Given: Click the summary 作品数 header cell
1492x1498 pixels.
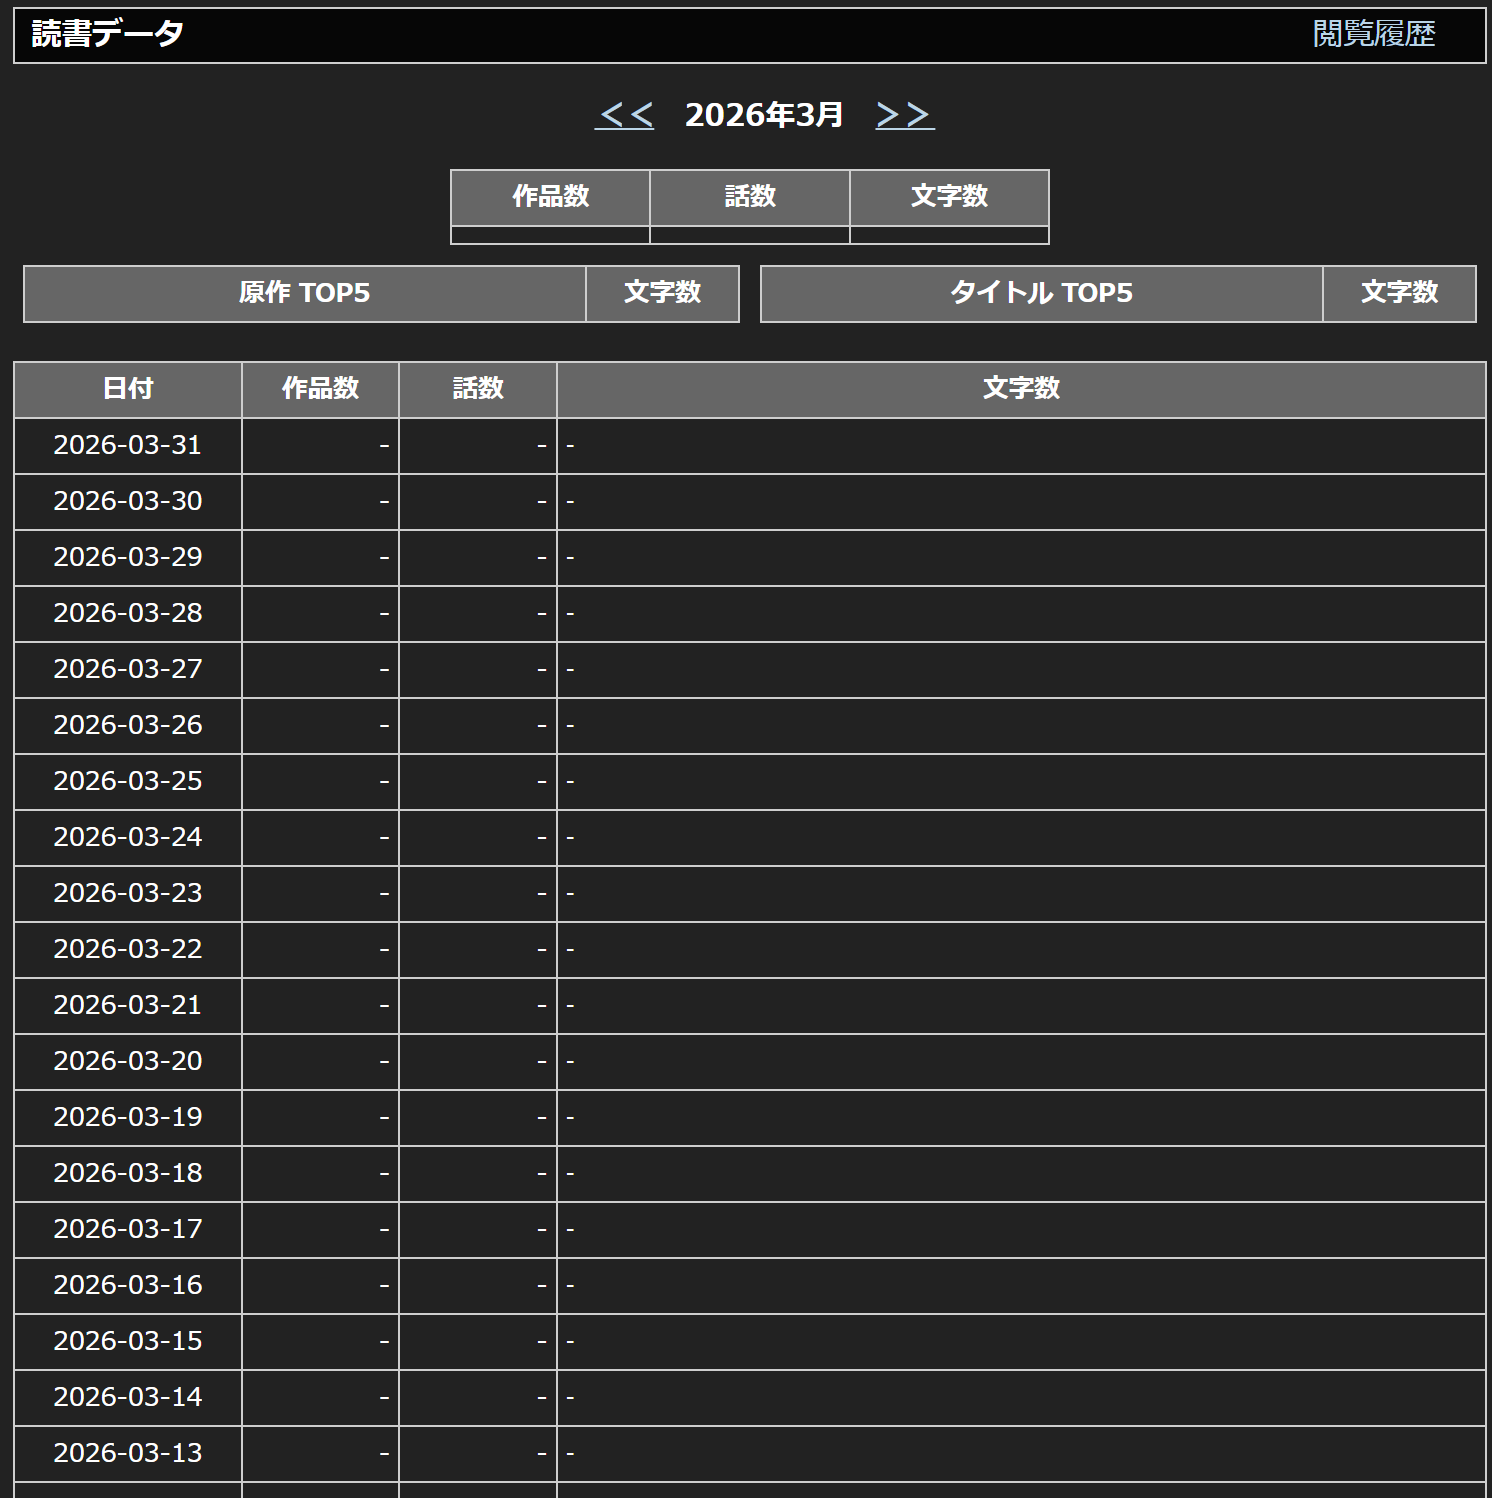Looking at the screenshot, I should [x=550, y=197].
